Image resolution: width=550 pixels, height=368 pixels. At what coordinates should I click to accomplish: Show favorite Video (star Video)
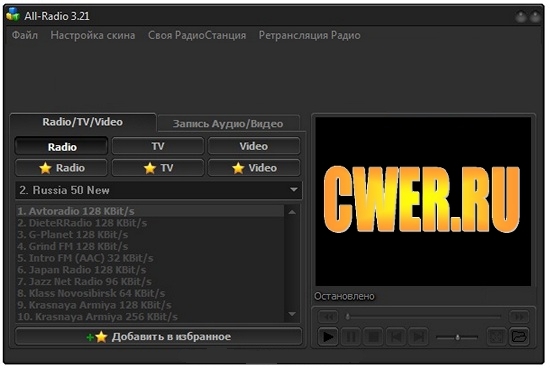point(254,168)
